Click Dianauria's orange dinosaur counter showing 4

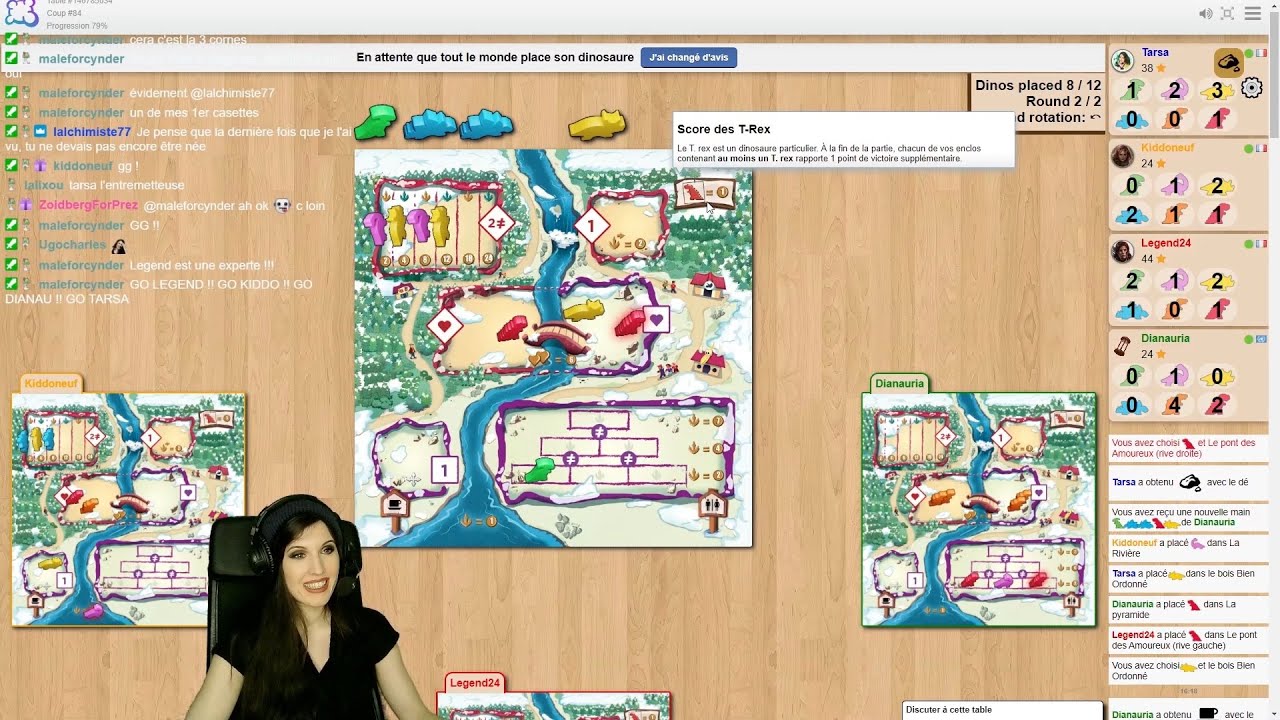1175,405
